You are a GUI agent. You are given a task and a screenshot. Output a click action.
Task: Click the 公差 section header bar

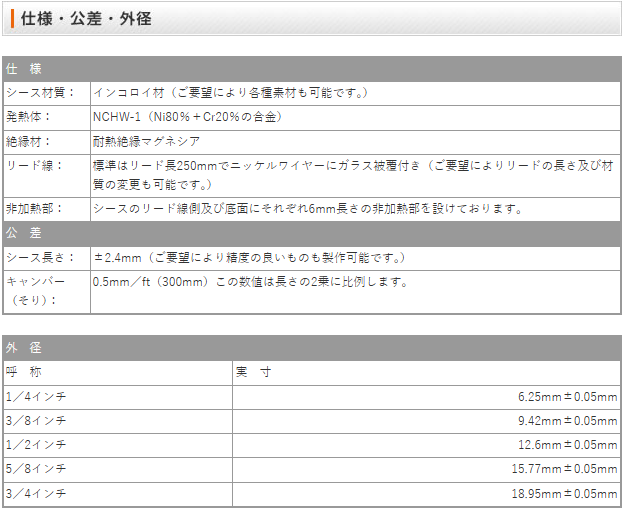coord(311,233)
